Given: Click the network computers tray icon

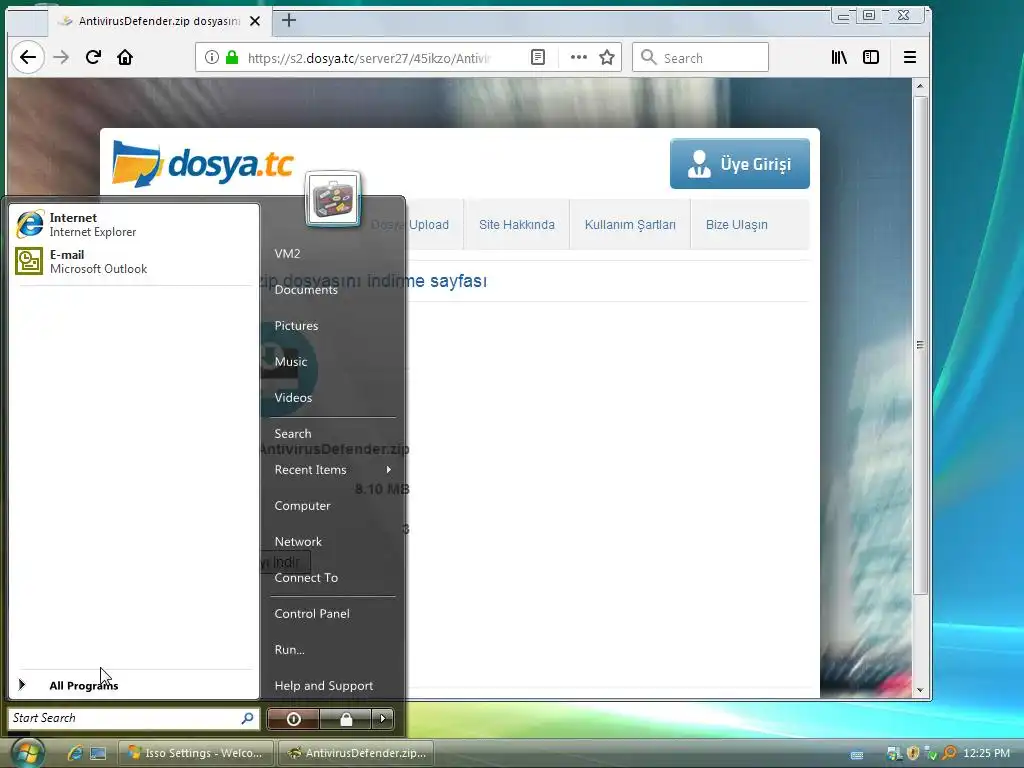Looking at the screenshot, I should pos(894,753).
